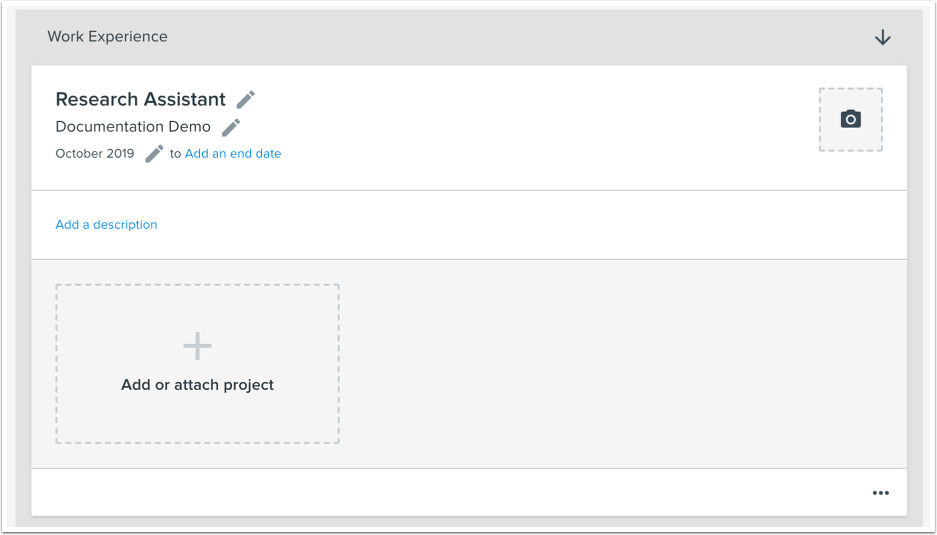Open the three-dot more options menu
Viewport: 937px width, 535px height.
point(881,493)
